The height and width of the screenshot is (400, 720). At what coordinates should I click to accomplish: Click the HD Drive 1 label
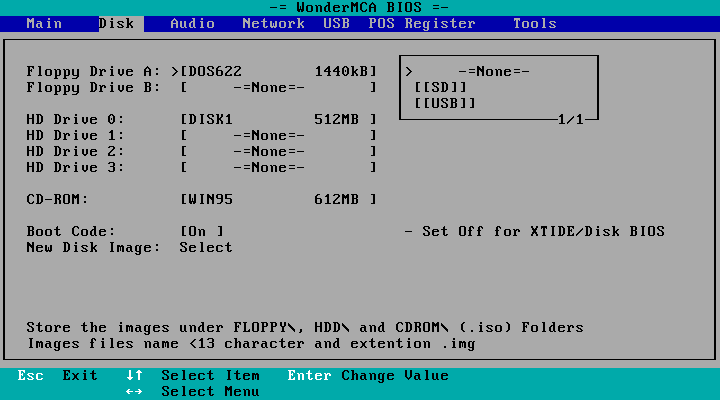point(75,135)
